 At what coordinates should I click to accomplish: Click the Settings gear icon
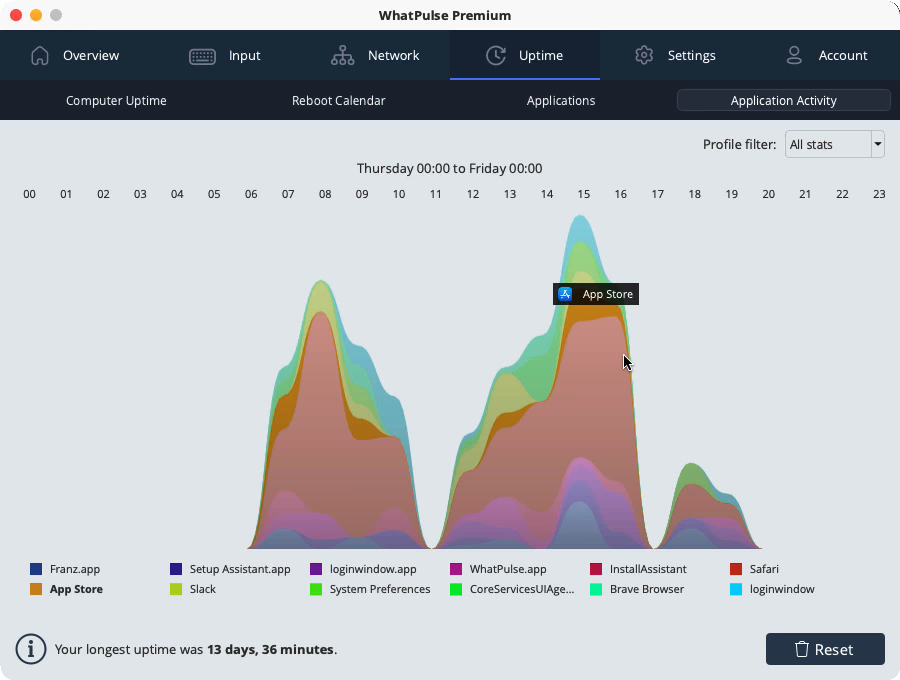point(644,56)
